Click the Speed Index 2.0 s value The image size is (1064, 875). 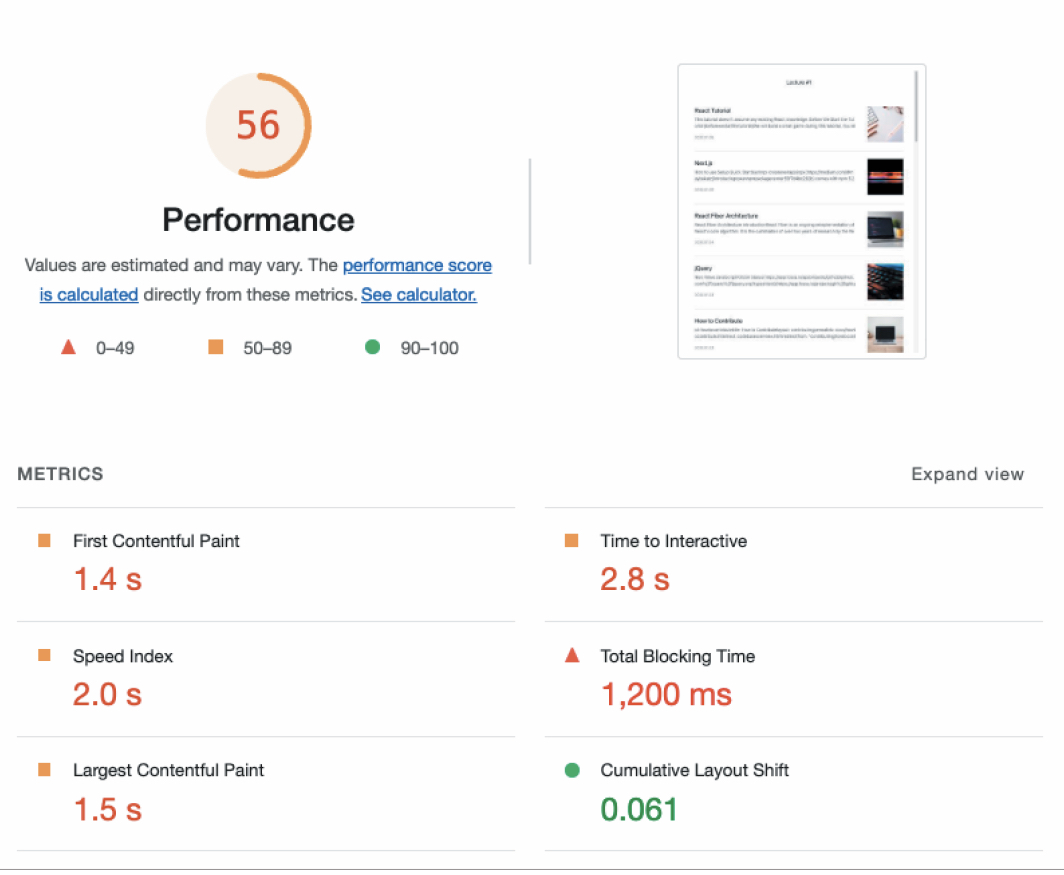[107, 694]
